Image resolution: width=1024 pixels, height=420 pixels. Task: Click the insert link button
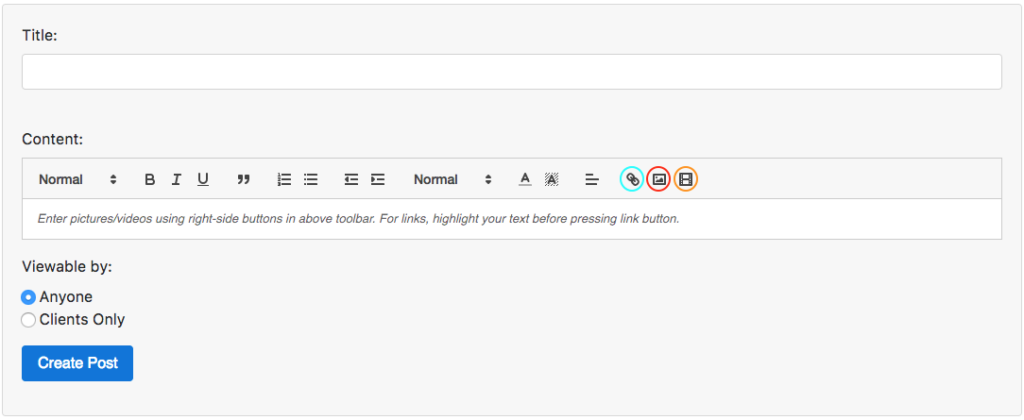[632, 179]
